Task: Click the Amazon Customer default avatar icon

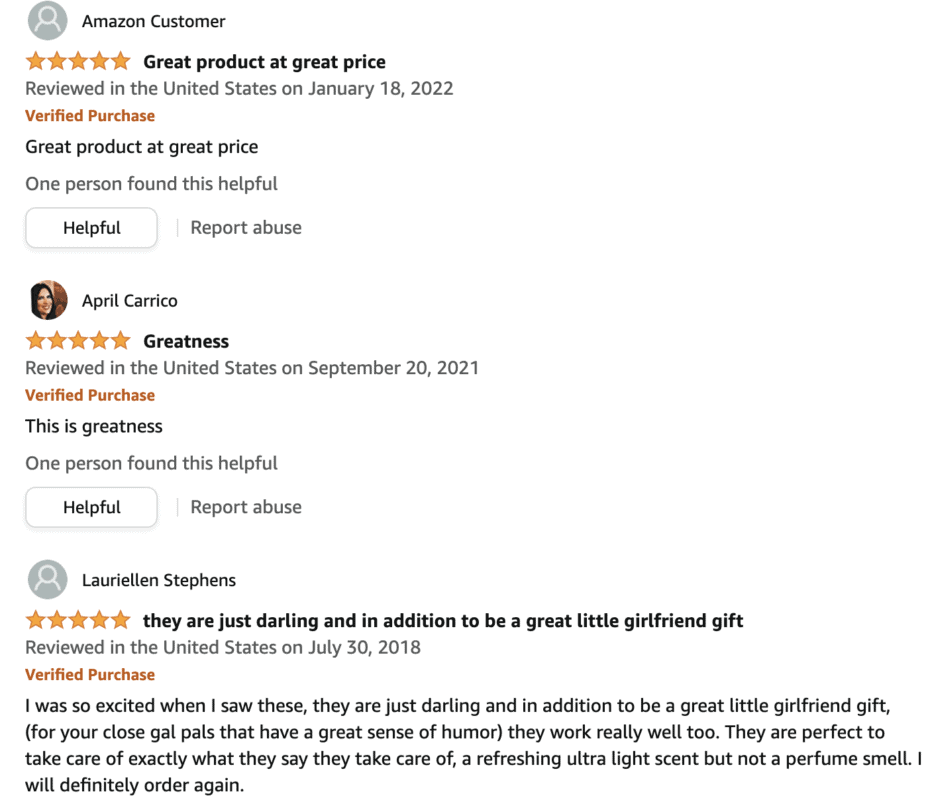Action: [x=47, y=21]
